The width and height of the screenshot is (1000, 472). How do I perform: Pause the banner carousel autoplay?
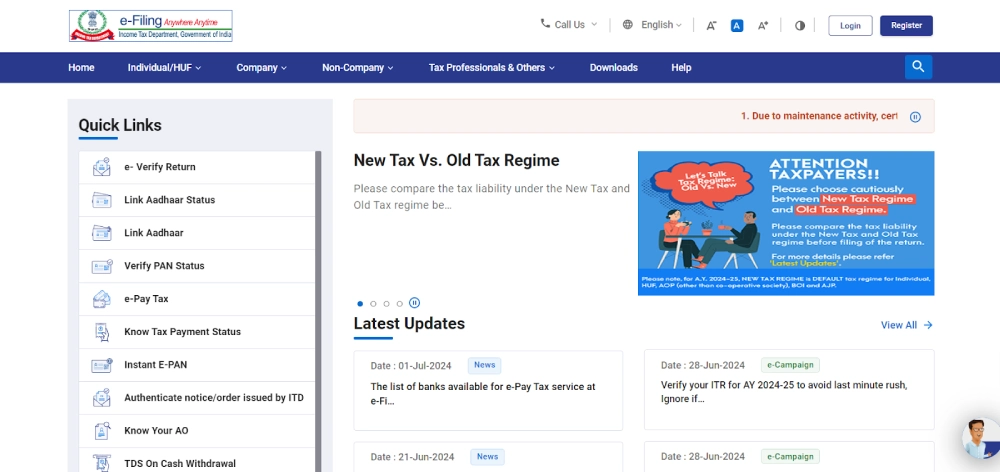(x=415, y=303)
